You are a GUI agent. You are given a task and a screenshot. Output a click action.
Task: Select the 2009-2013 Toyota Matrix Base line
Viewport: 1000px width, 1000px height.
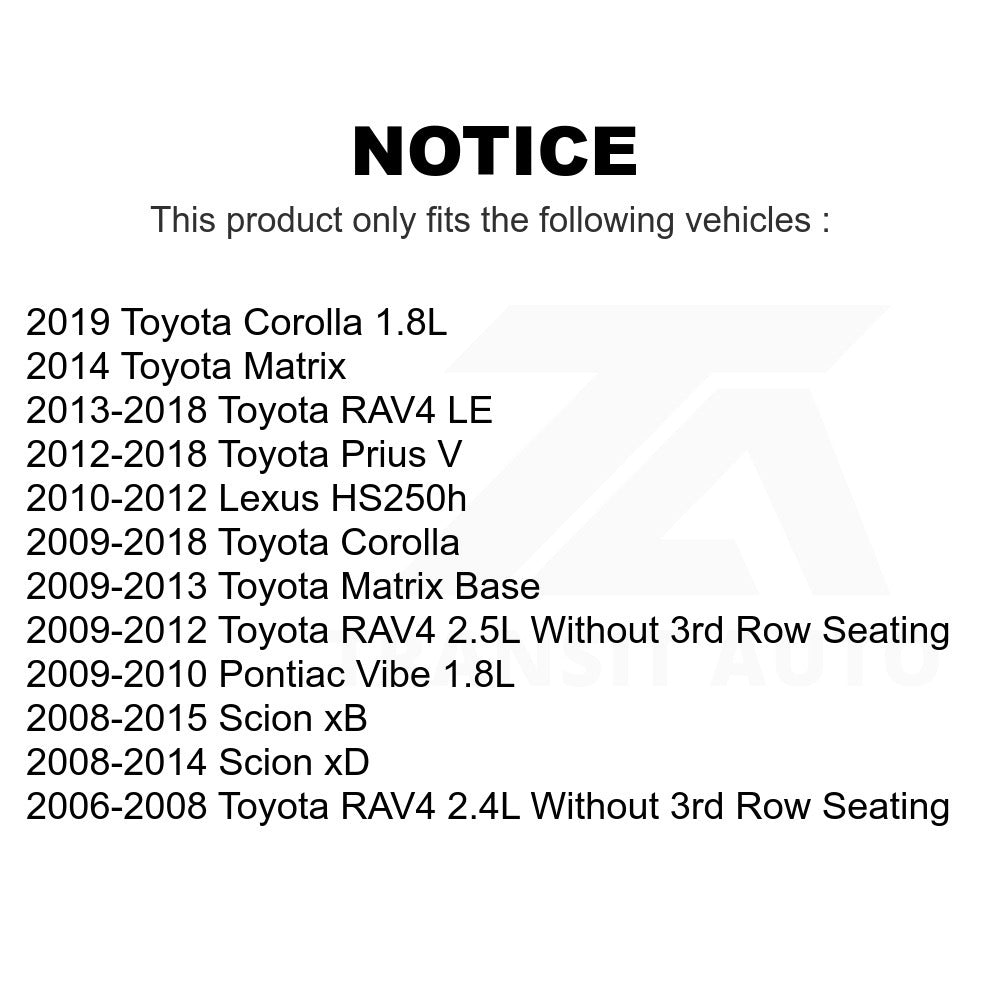(x=283, y=586)
